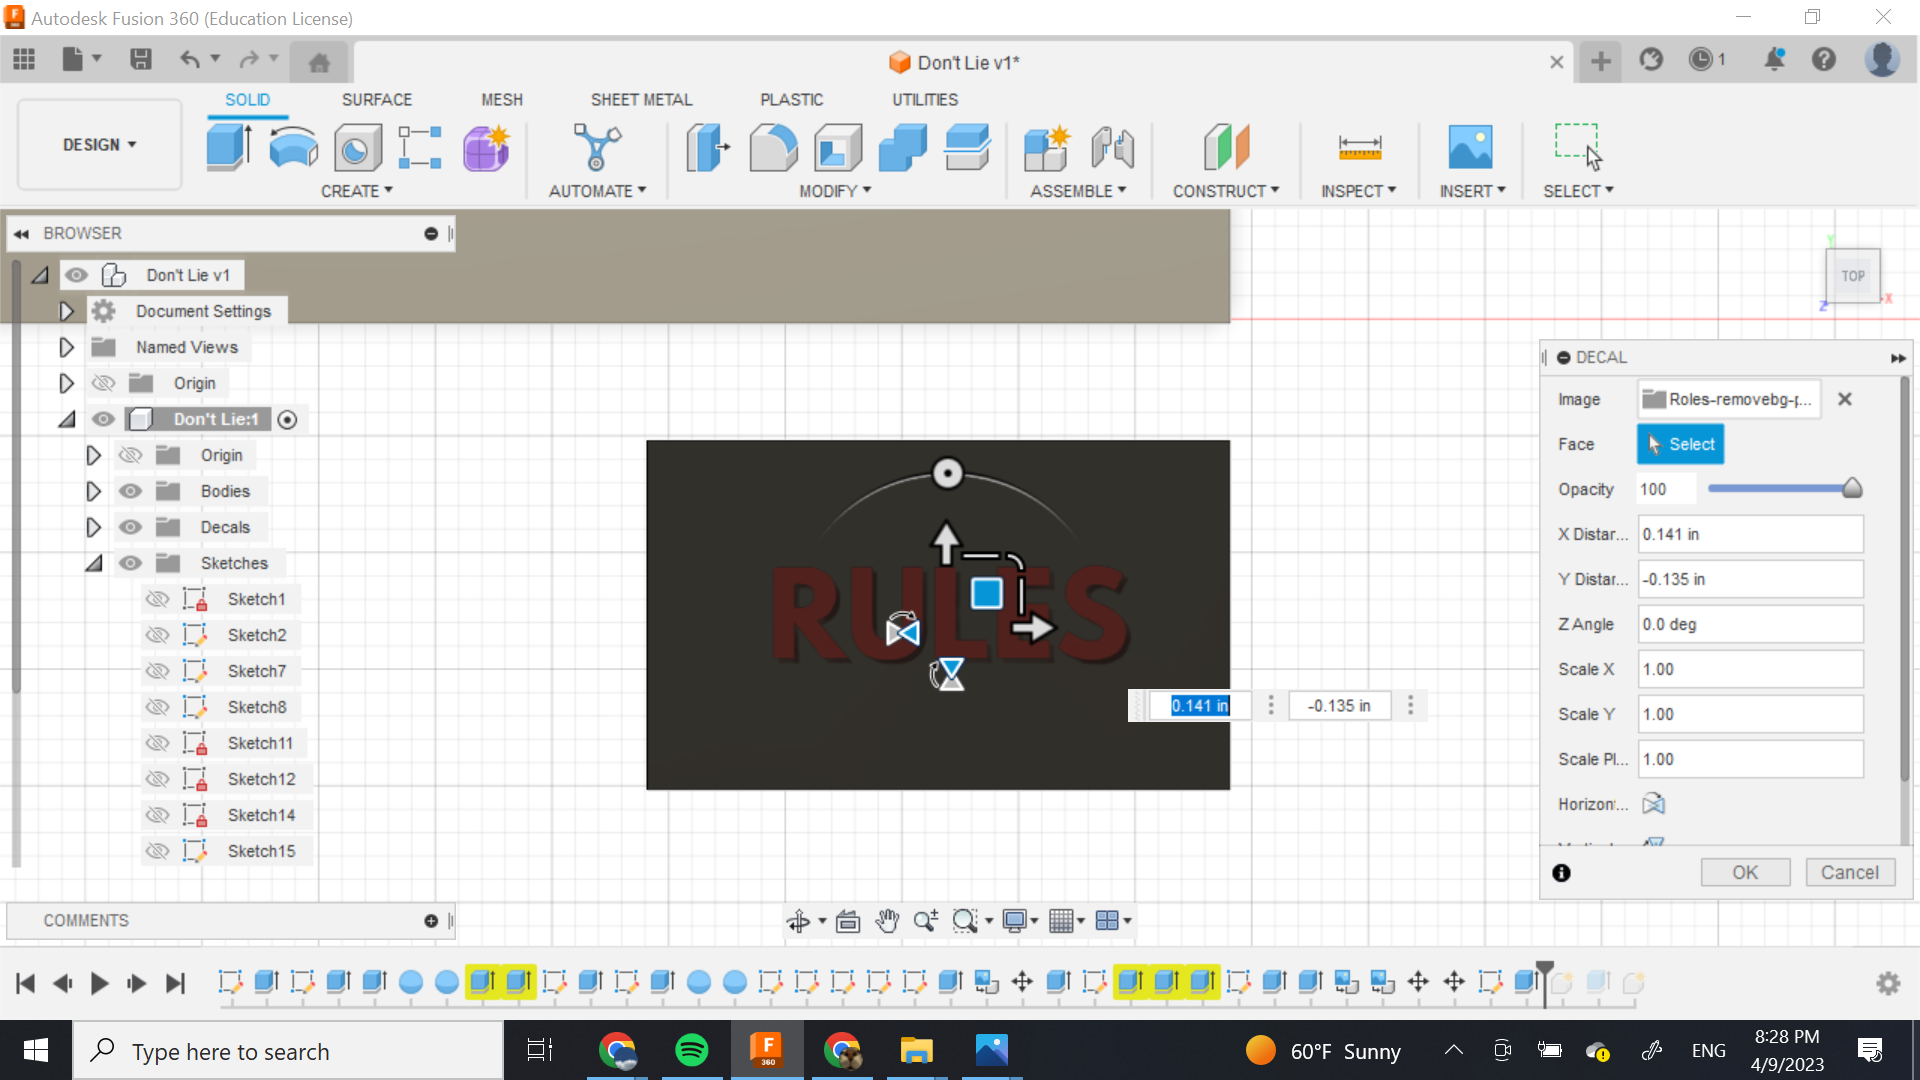1920x1080 pixels.
Task: Click the Fillet tool in Modify
Action: pos(773,147)
